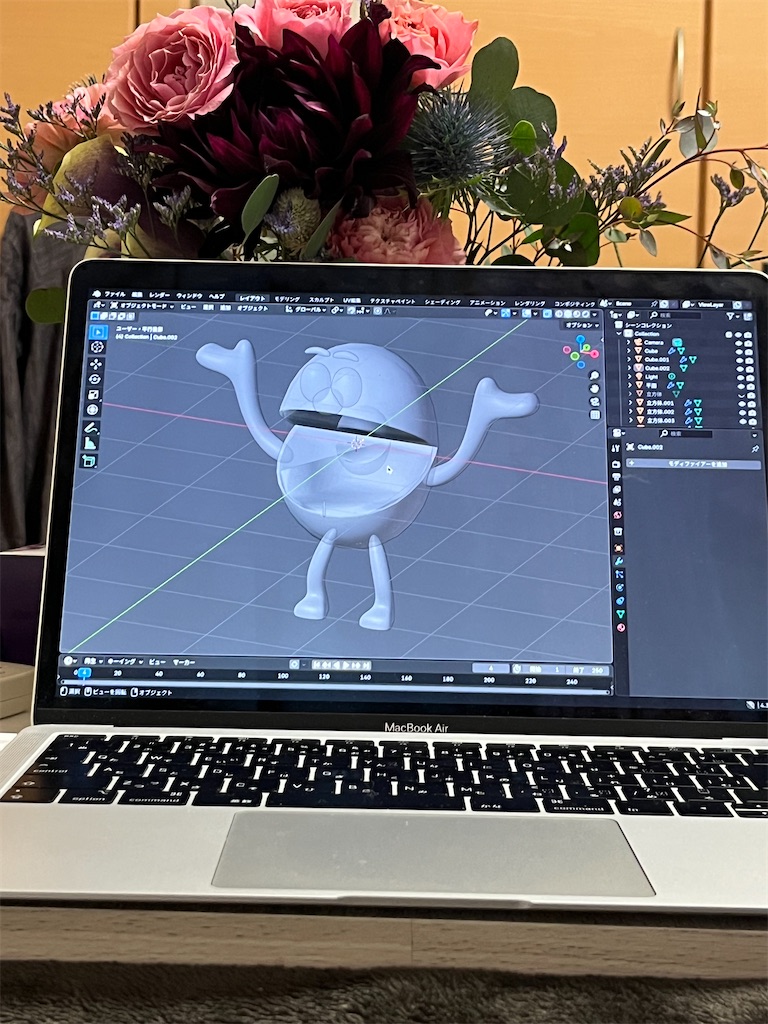This screenshot has height=1024, width=768.
Task: Open the ヘルプ menu
Action: (217, 296)
